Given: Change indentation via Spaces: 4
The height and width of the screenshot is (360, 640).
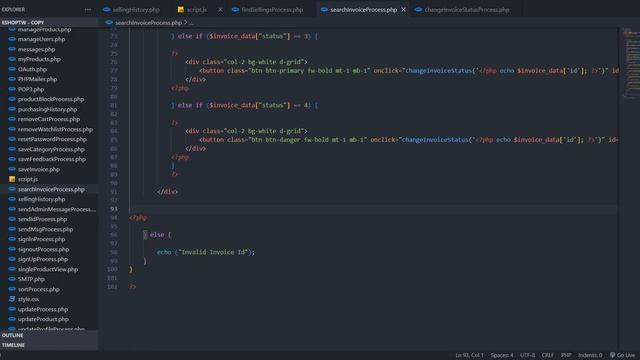Looking at the screenshot, I should point(502,355).
